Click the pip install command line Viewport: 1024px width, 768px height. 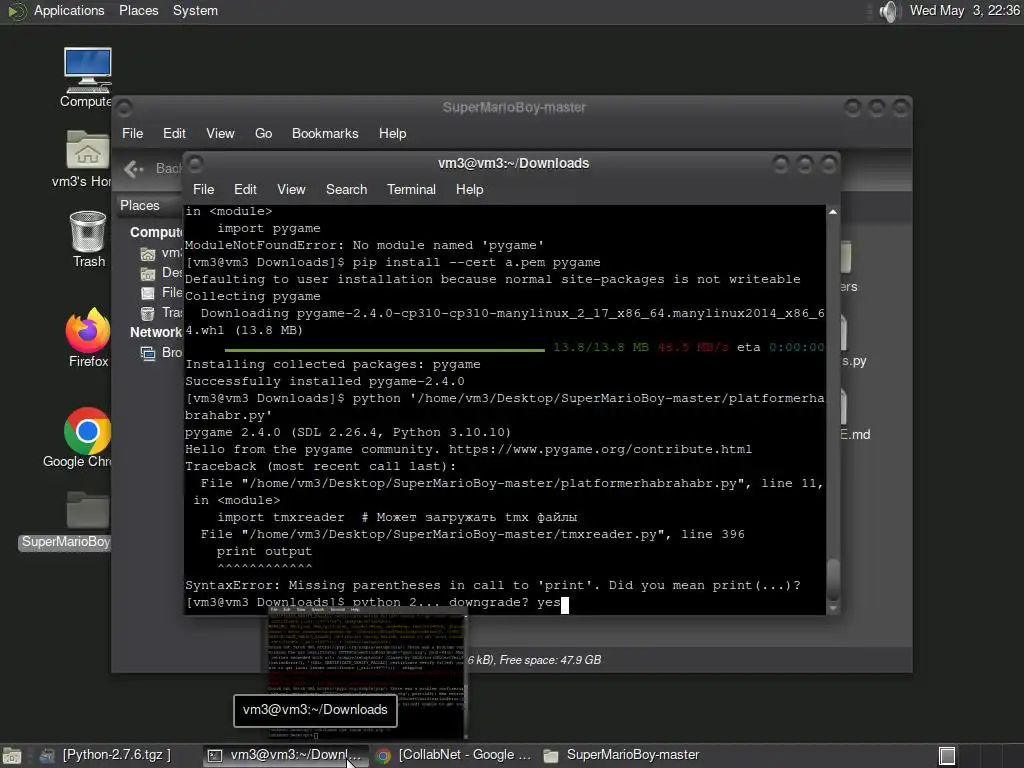(x=392, y=263)
